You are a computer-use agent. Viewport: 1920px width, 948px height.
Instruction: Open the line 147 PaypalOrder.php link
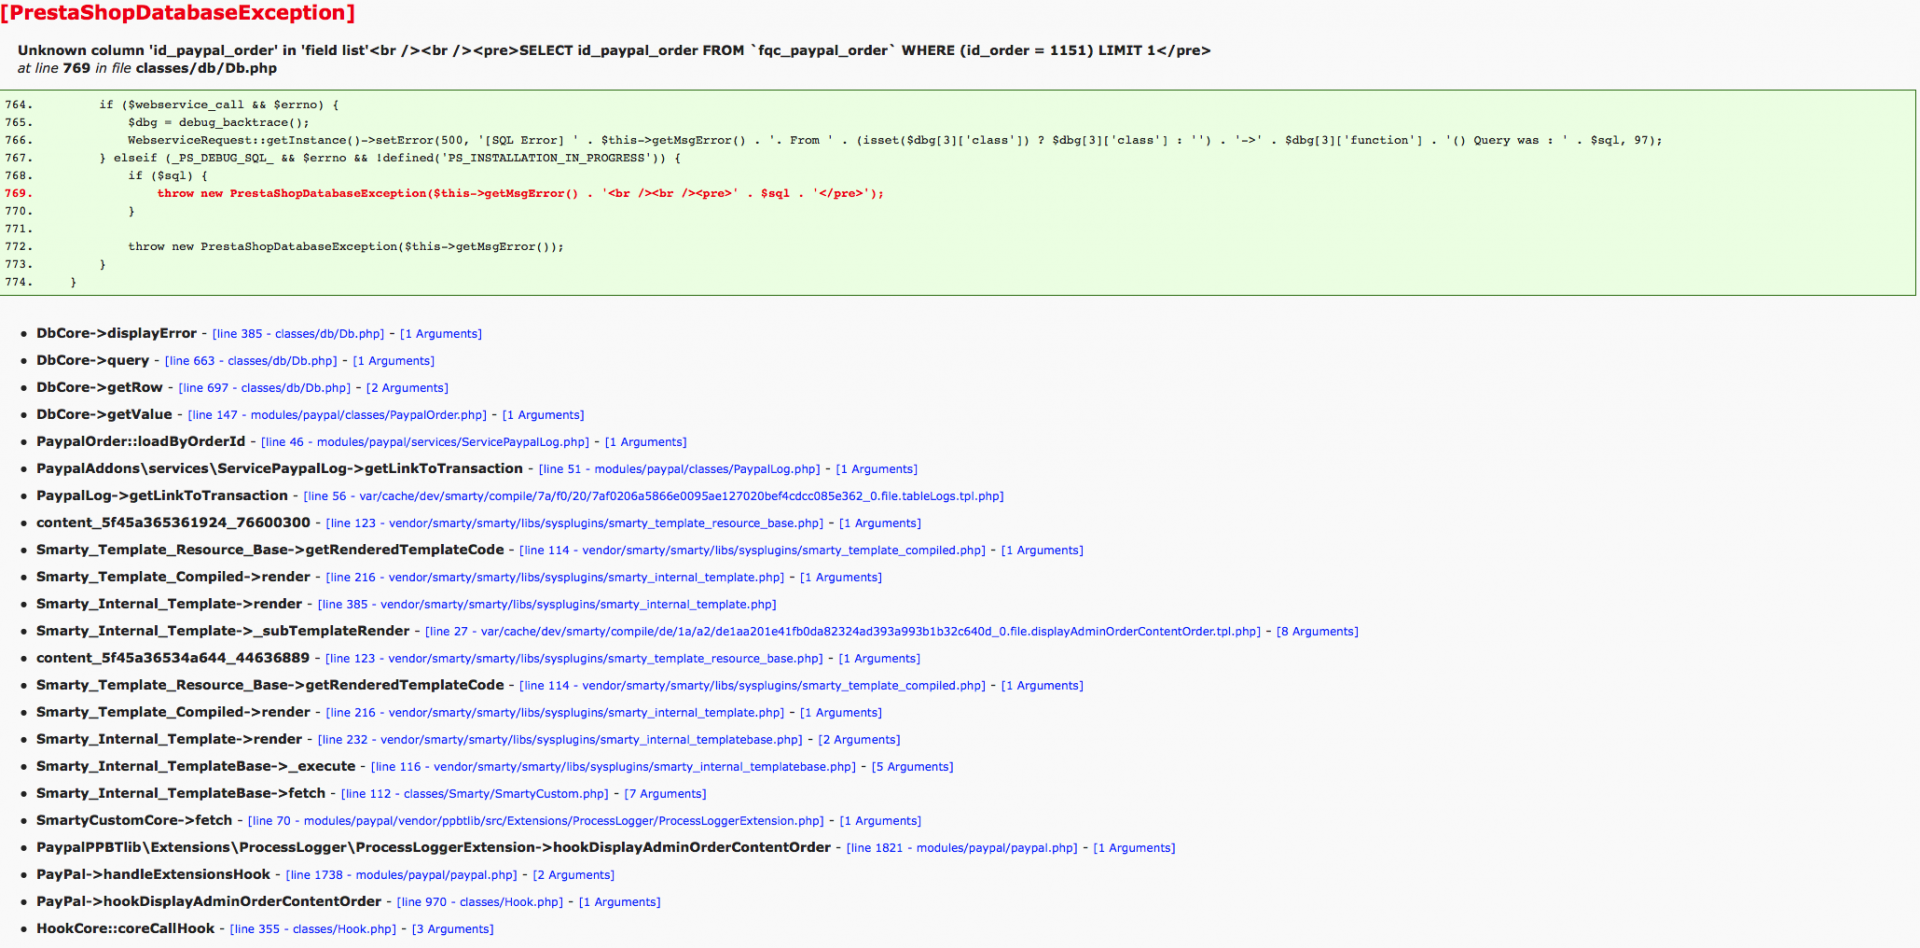click(337, 415)
